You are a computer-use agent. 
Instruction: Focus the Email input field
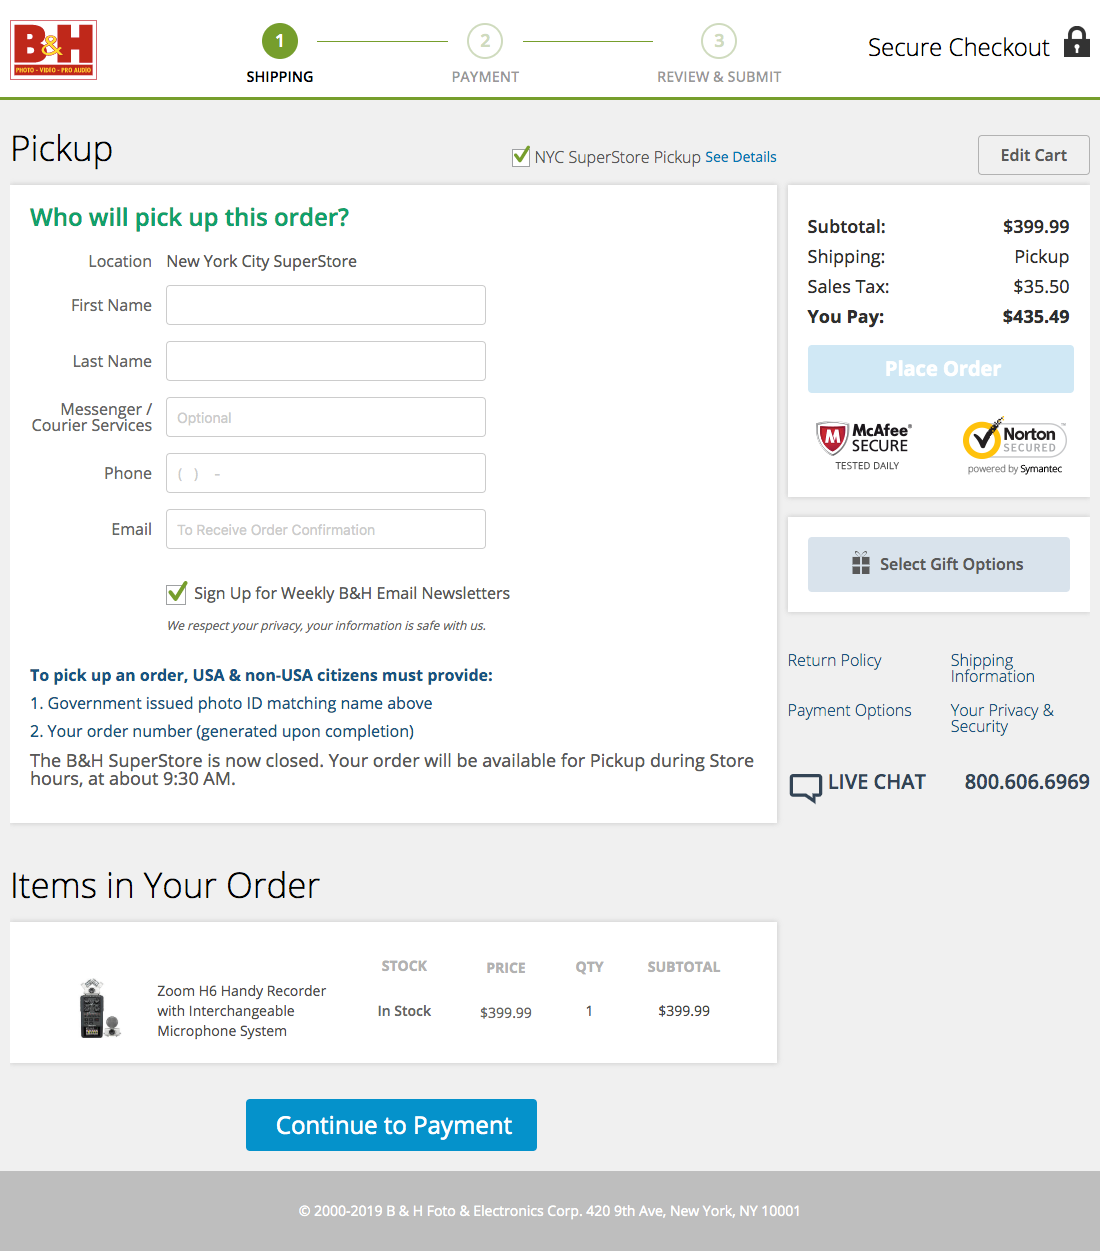click(x=326, y=529)
